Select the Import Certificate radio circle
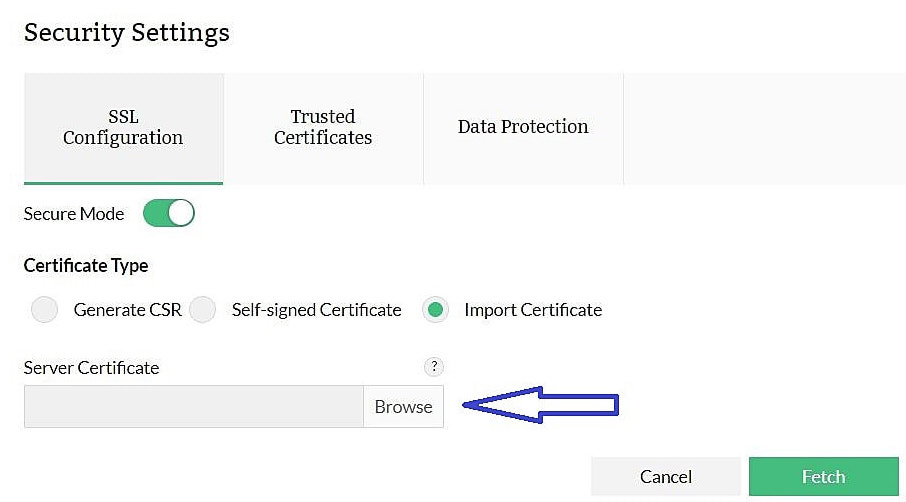Image resolution: width=906 pixels, height=502 pixels. 435,310
